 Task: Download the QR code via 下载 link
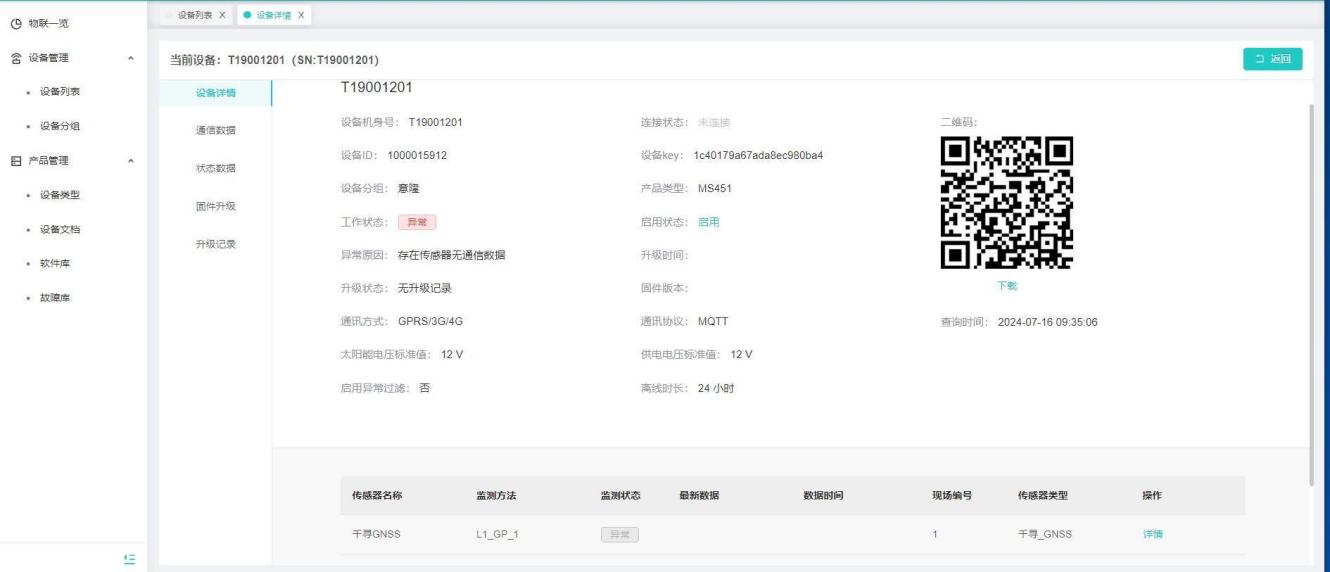(1007, 286)
